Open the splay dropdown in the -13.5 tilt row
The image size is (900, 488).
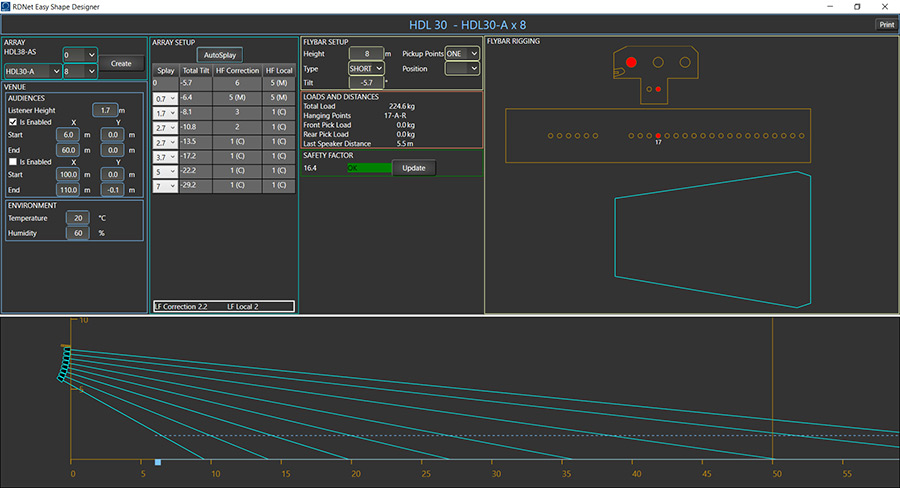pyautogui.click(x=165, y=142)
